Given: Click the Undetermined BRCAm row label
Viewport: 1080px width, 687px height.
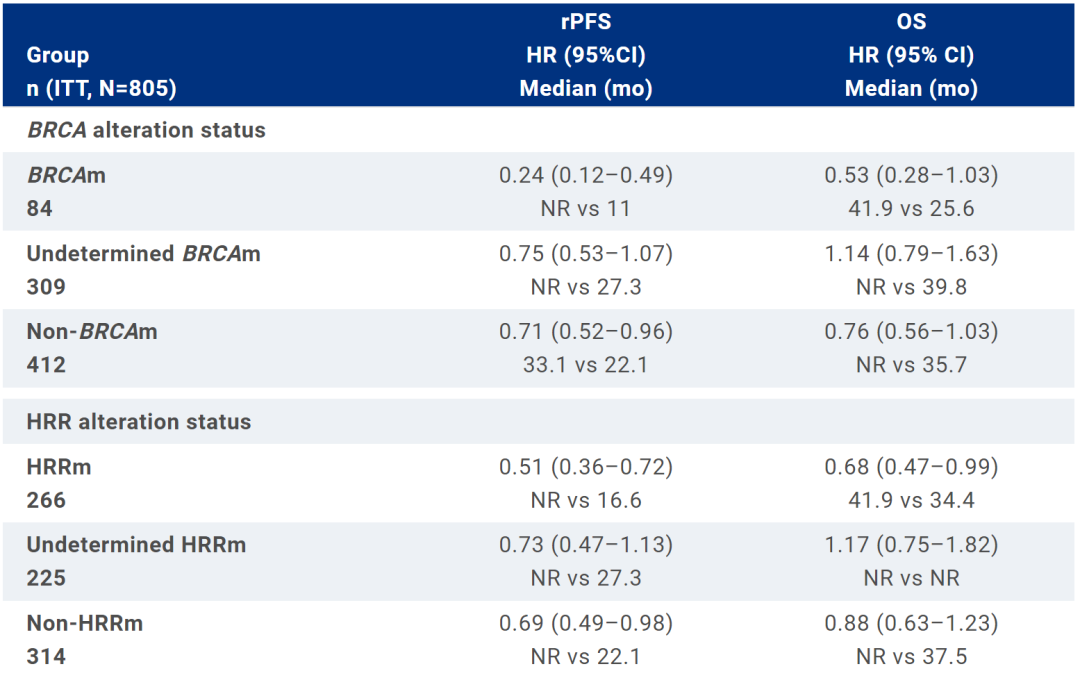Looking at the screenshot, I should [143, 253].
